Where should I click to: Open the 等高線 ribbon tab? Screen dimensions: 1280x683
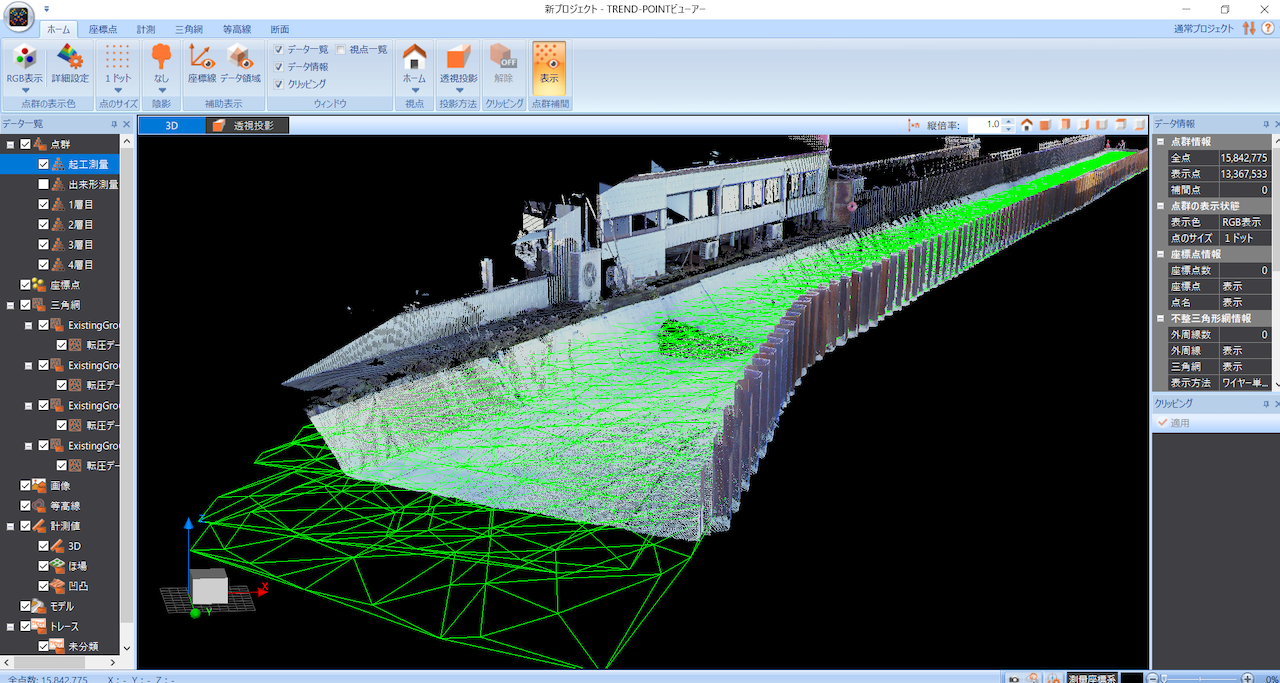[237, 29]
